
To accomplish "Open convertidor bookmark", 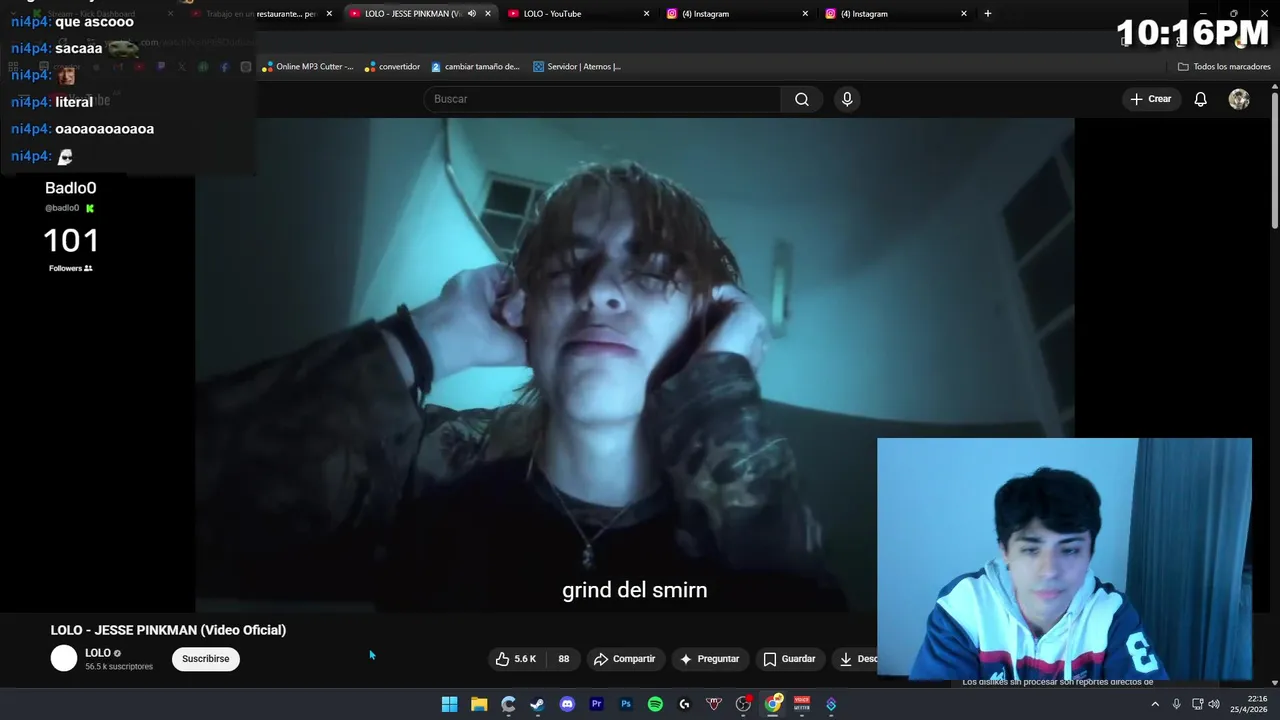I will click(x=392, y=67).
